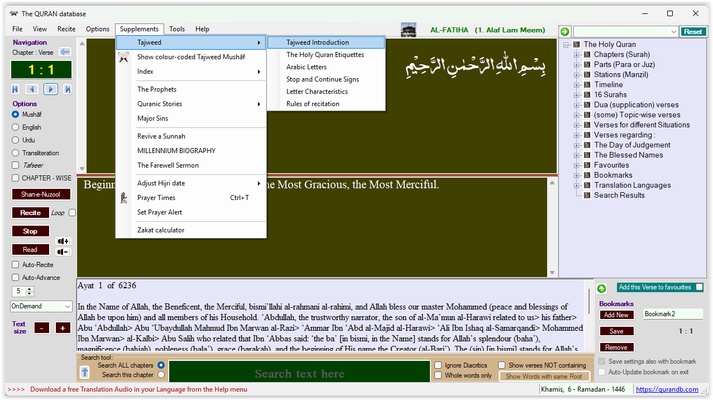
Task: Click the Favourites book icon
Action: [x=587, y=165]
